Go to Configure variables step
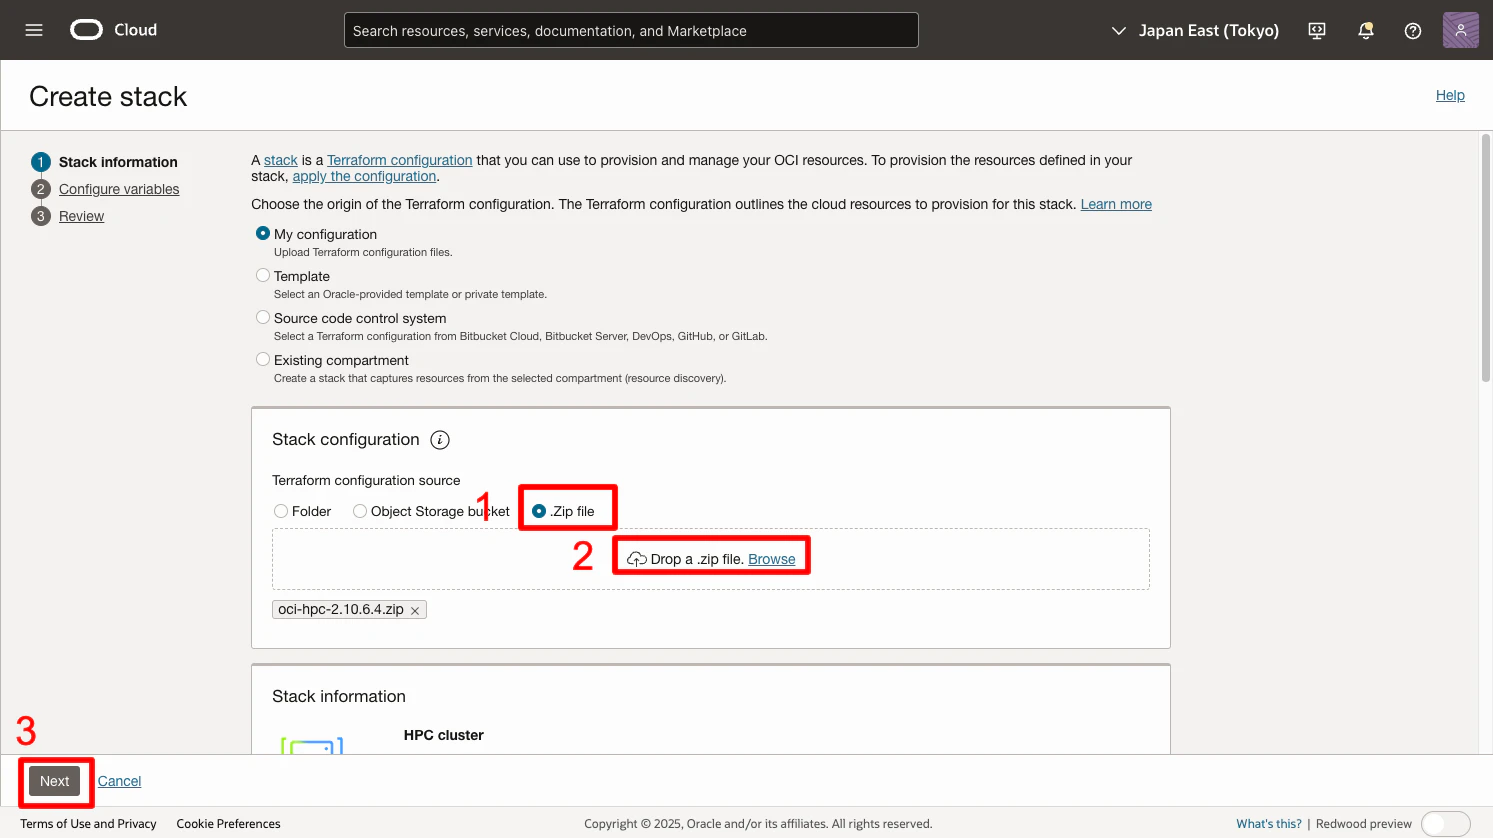The image size is (1493, 838). [x=119, y=189]
